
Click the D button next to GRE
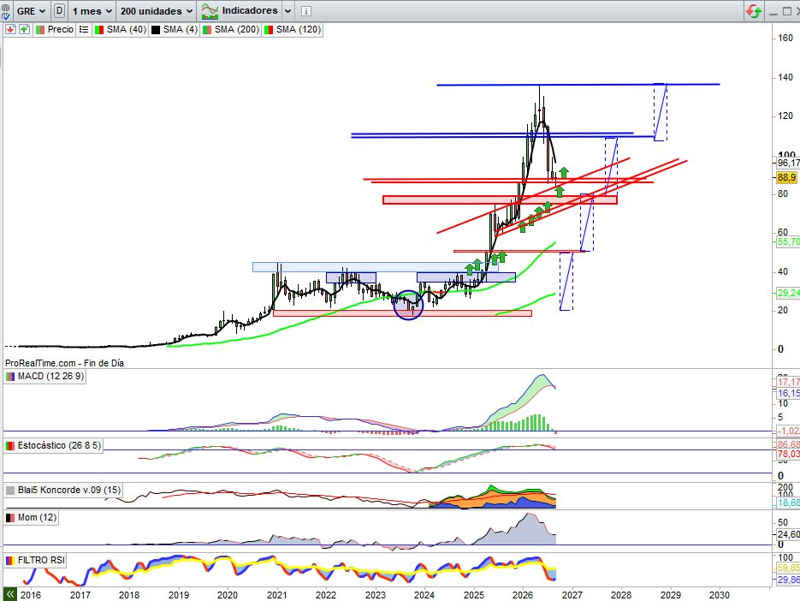point(59,11)
